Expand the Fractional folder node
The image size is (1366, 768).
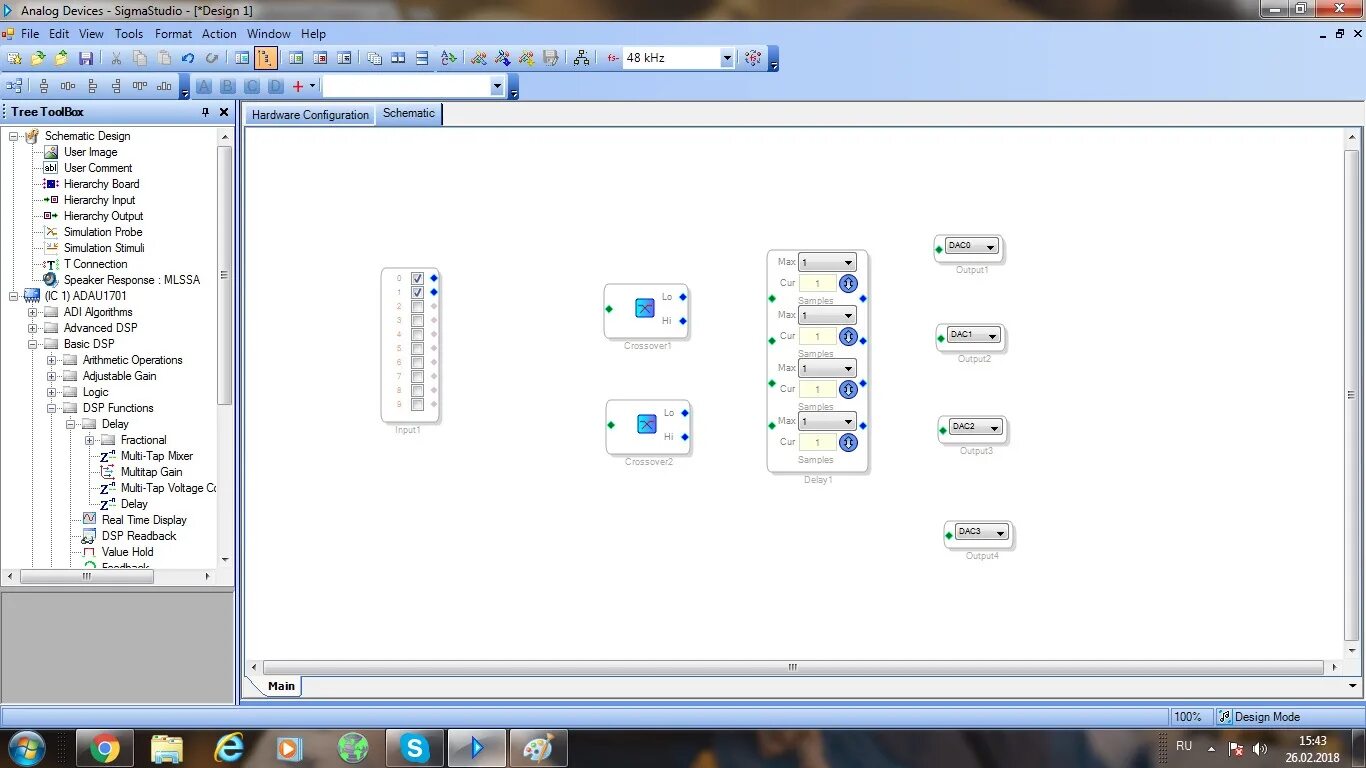pos(89,440)
